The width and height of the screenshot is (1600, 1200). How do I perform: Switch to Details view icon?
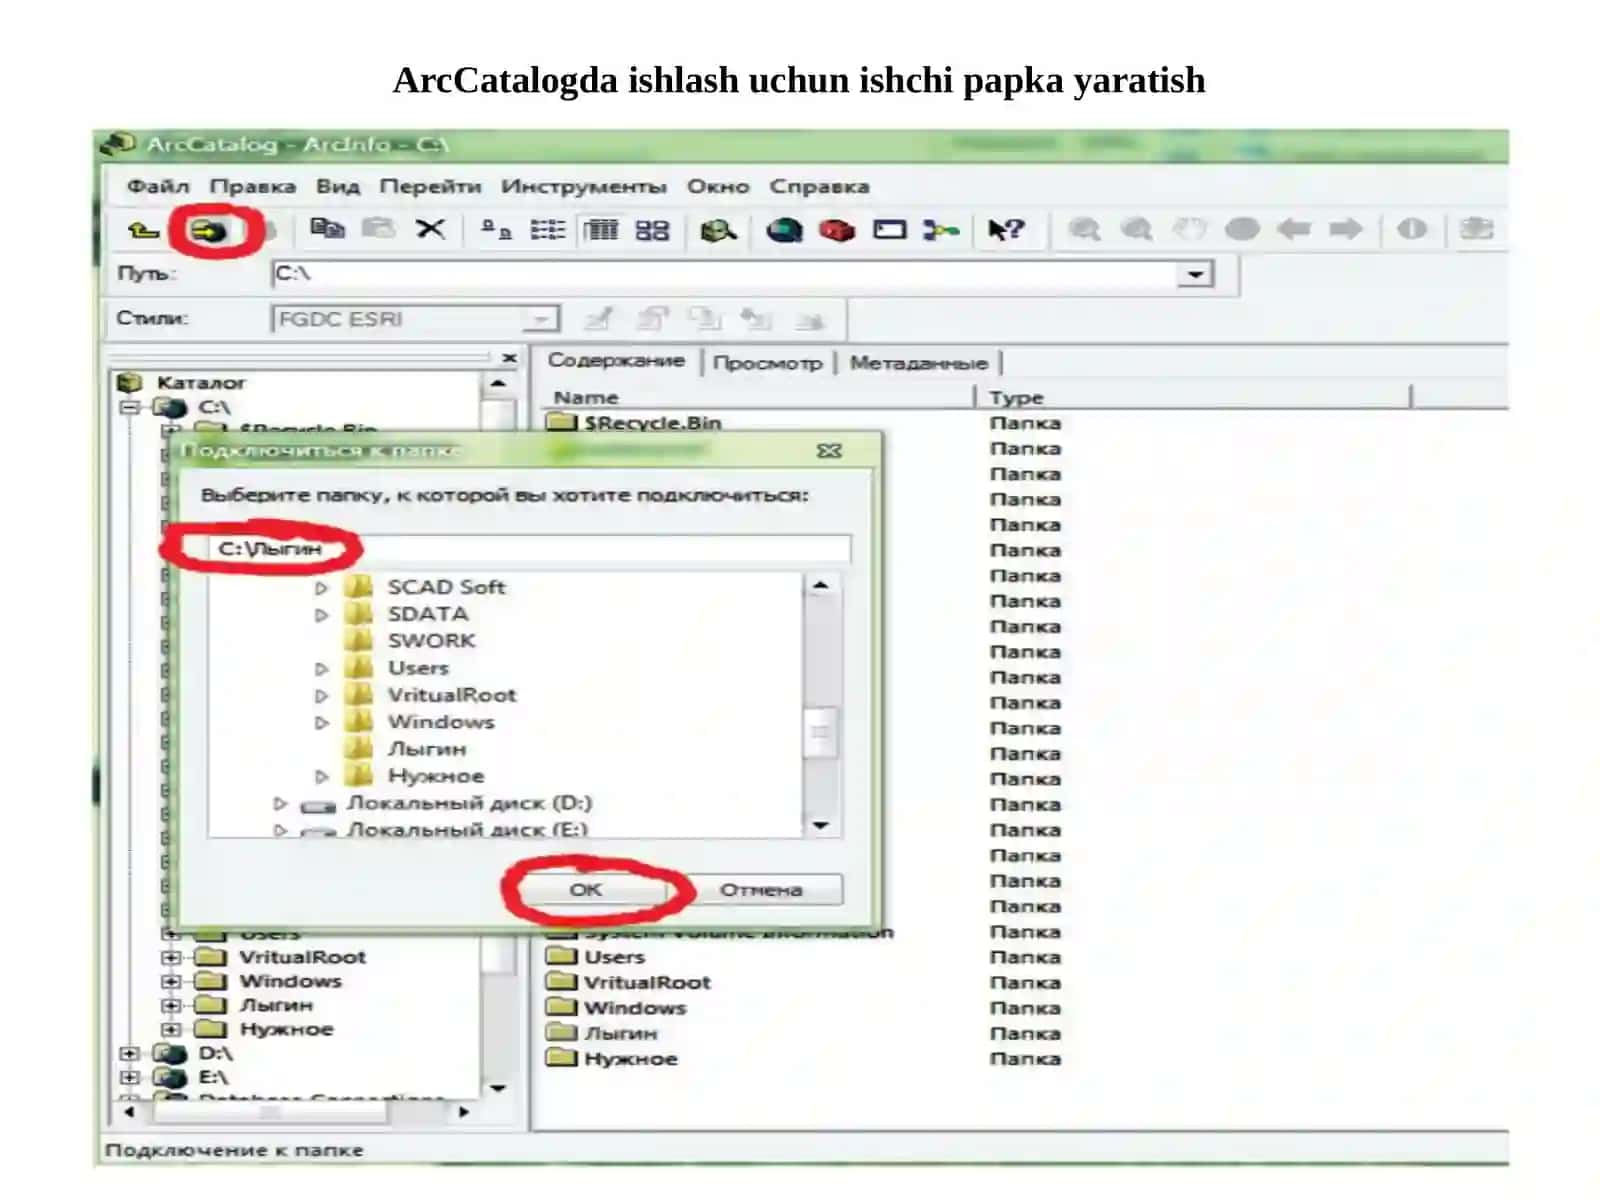coord(601,230)
